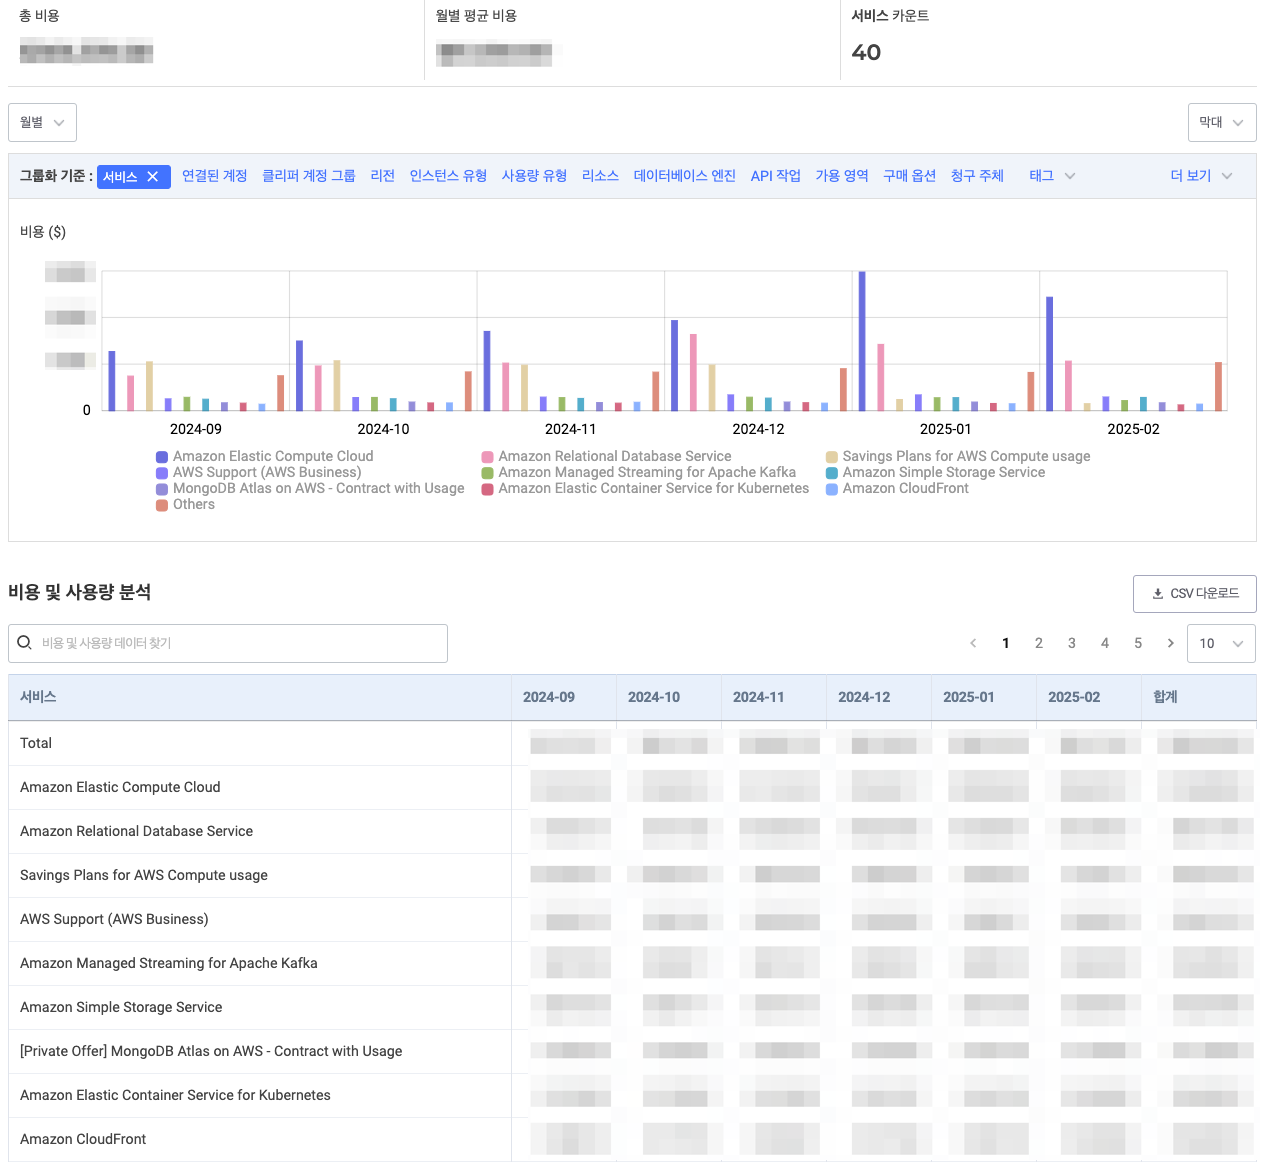Sort by the 서비스 column header

[x=260, y=697]
